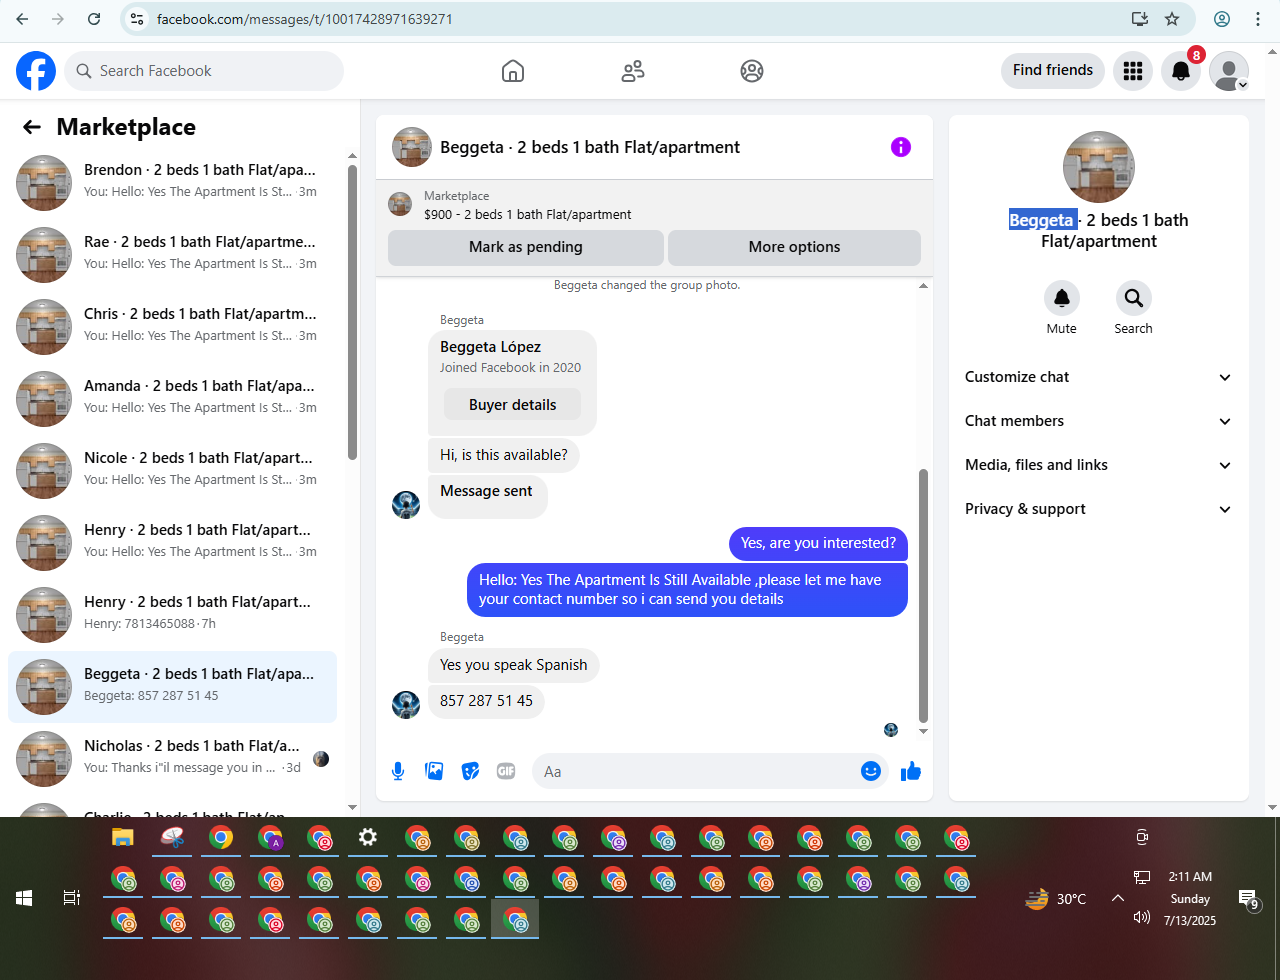Open the Groups icon in top navigation
This screenshot has width=1280, height=980.
click(752, 71)
